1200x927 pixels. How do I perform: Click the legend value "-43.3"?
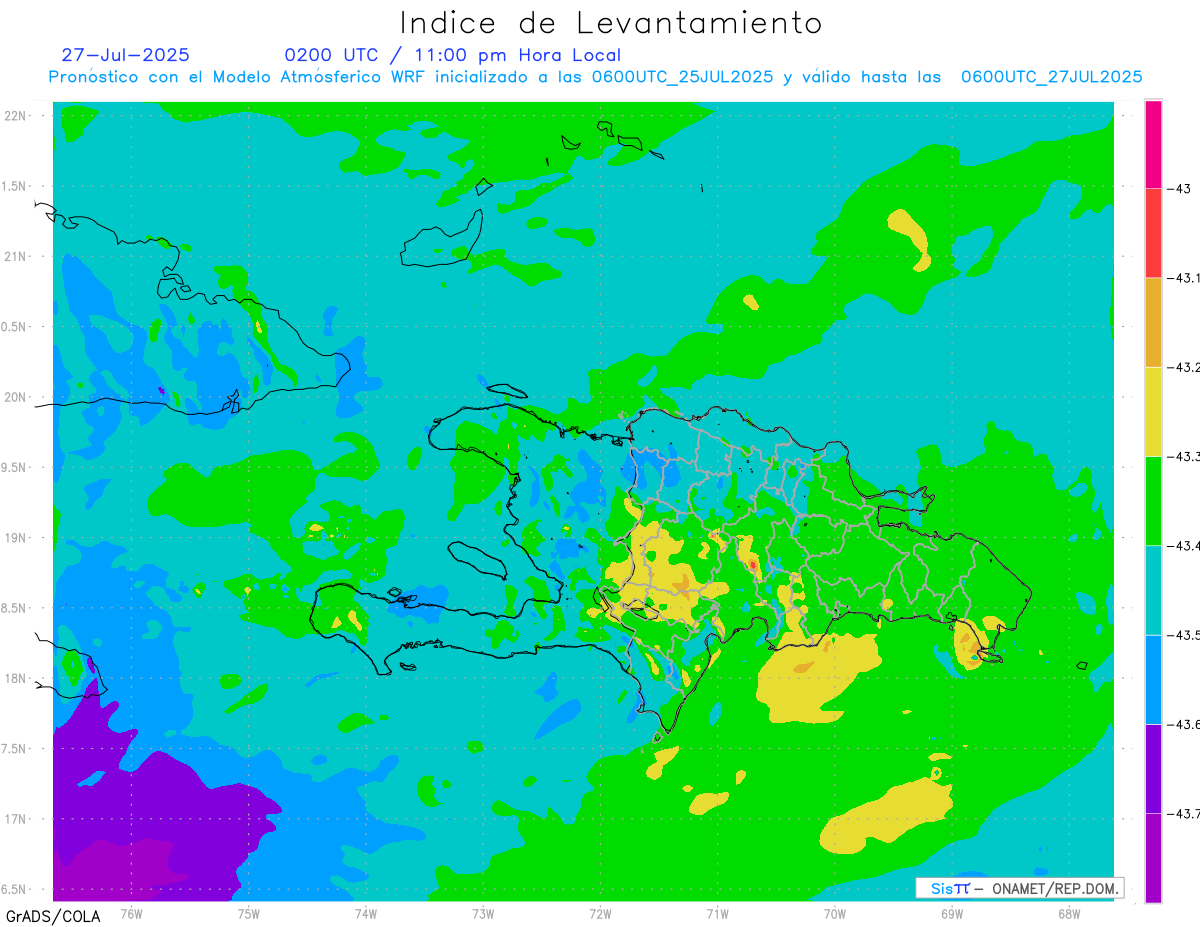1184,456
